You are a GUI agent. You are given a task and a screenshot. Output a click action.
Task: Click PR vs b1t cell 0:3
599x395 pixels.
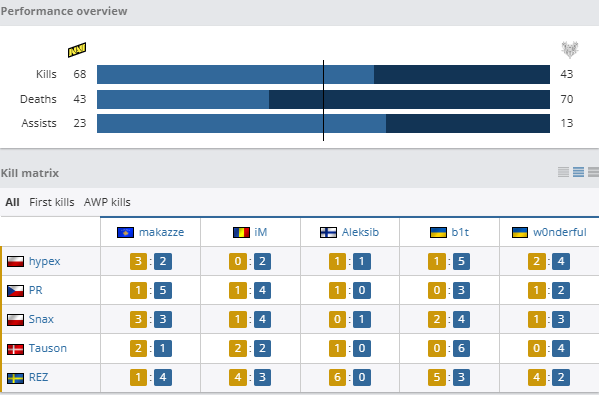point(449,290)
